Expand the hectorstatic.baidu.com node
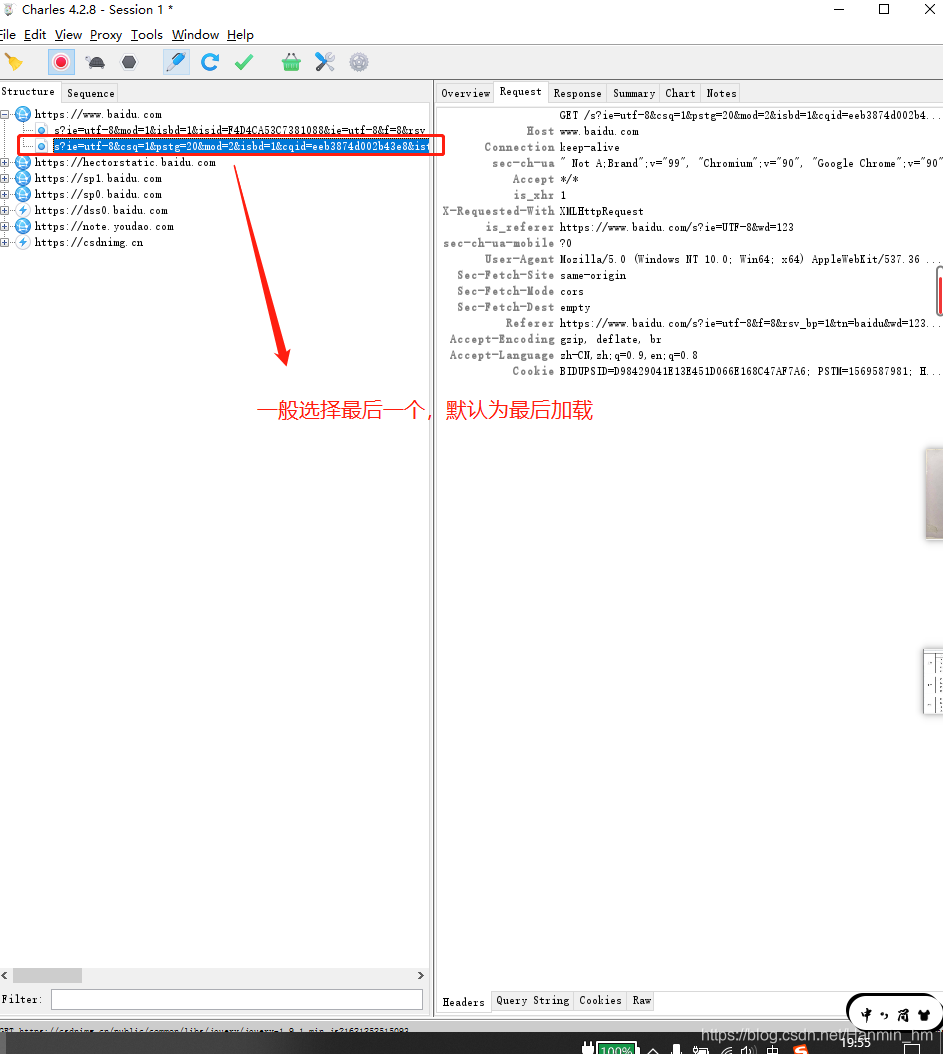The width and height of the screenshot is (943, 1054). pos(5,163)
